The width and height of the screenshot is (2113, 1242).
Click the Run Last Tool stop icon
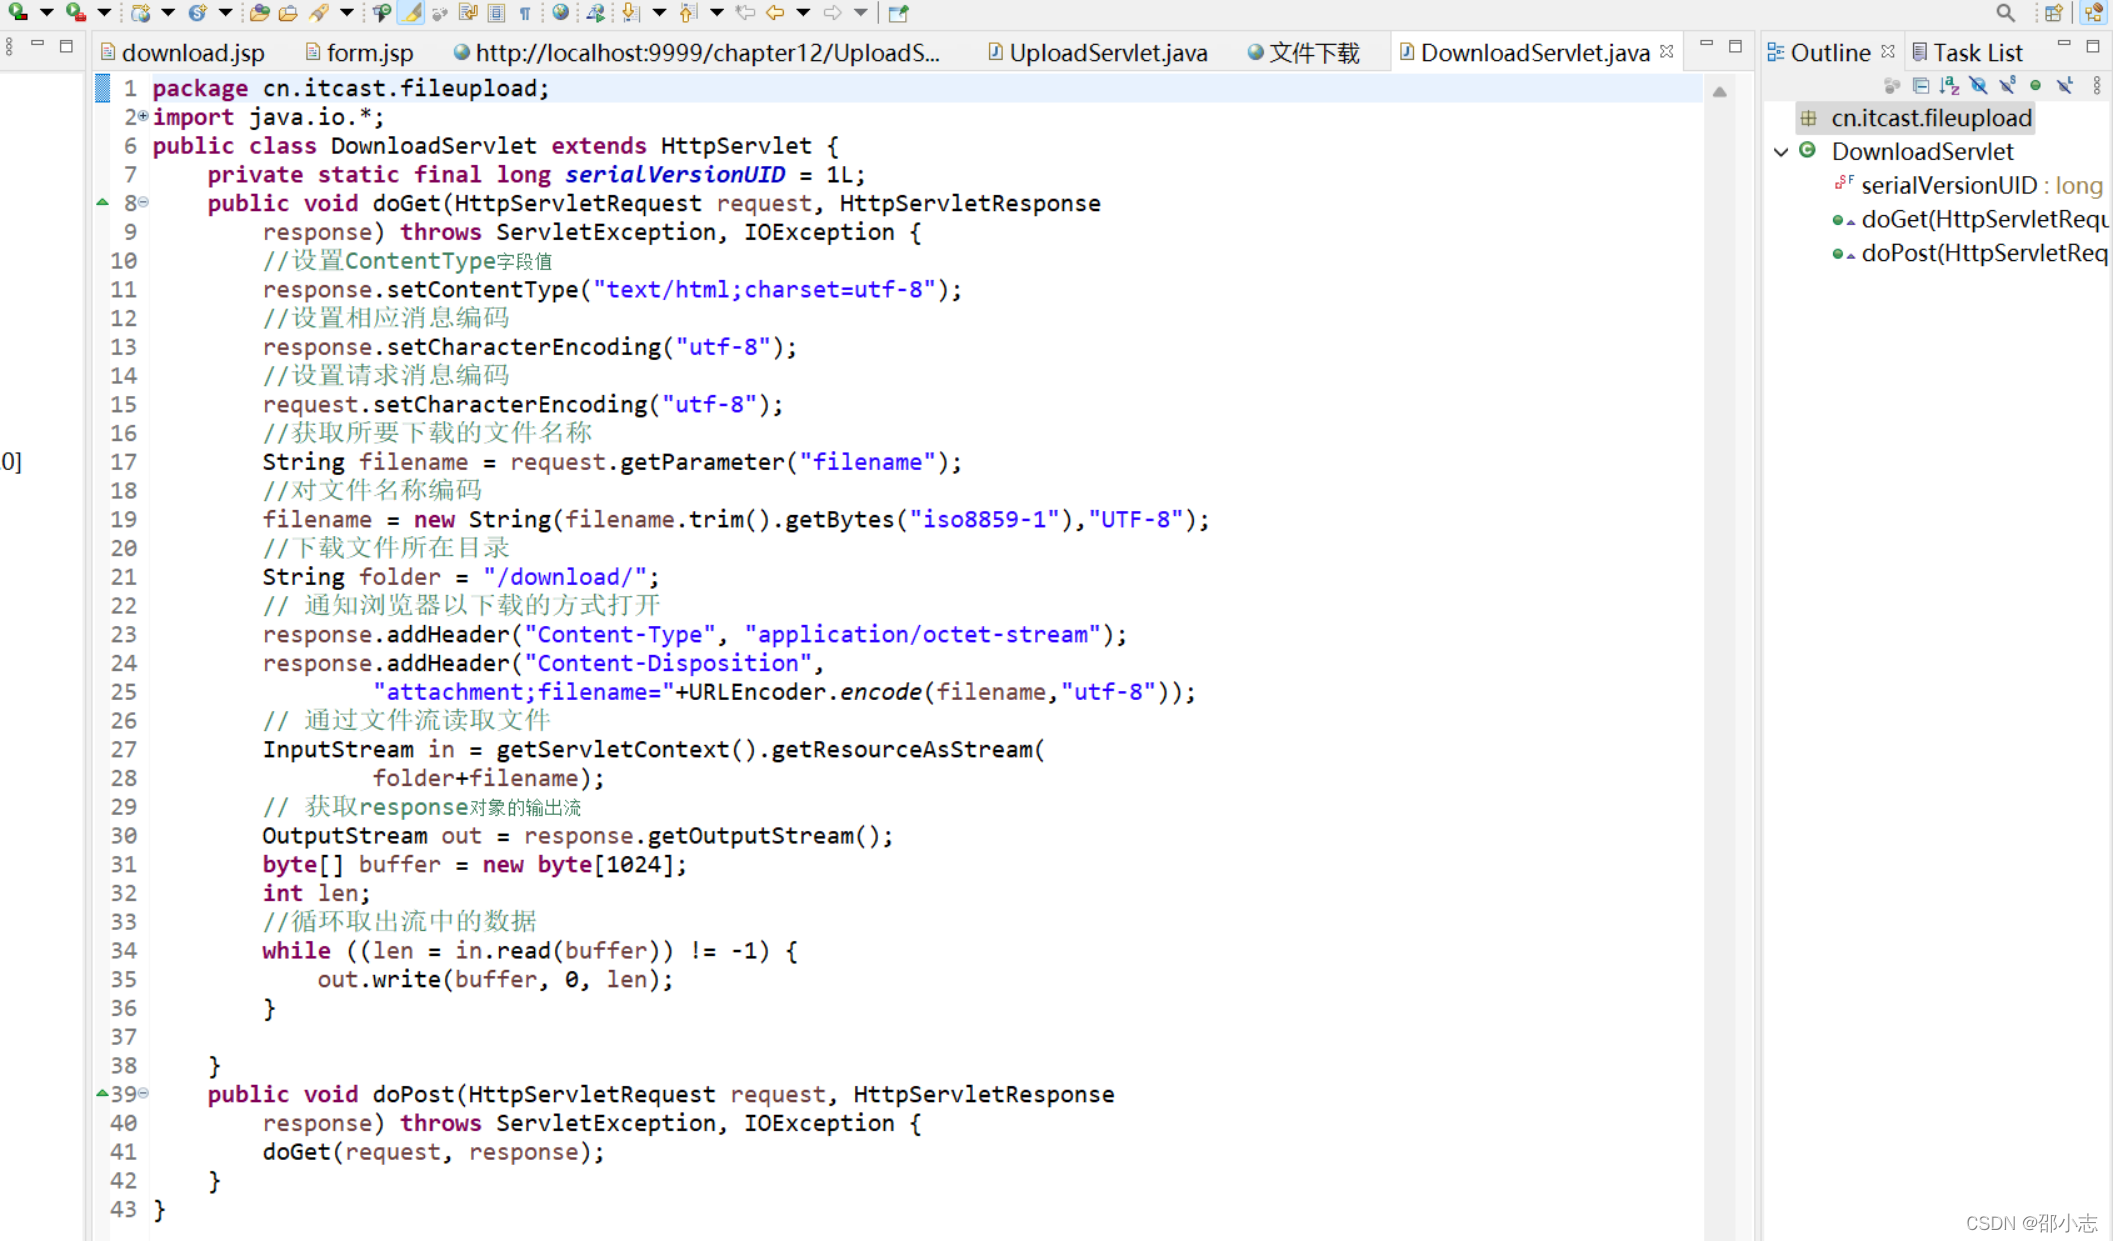pos(76,12)
